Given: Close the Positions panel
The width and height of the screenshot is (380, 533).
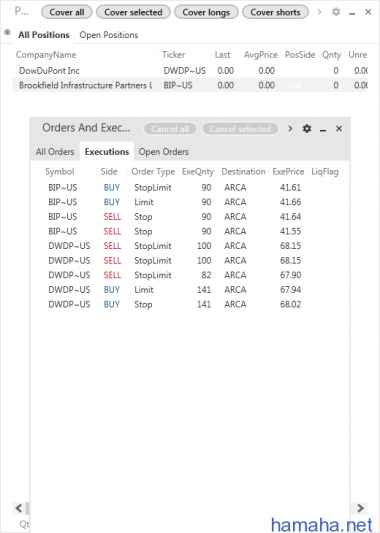Looking at the screenshot, I should pos(368,12).
